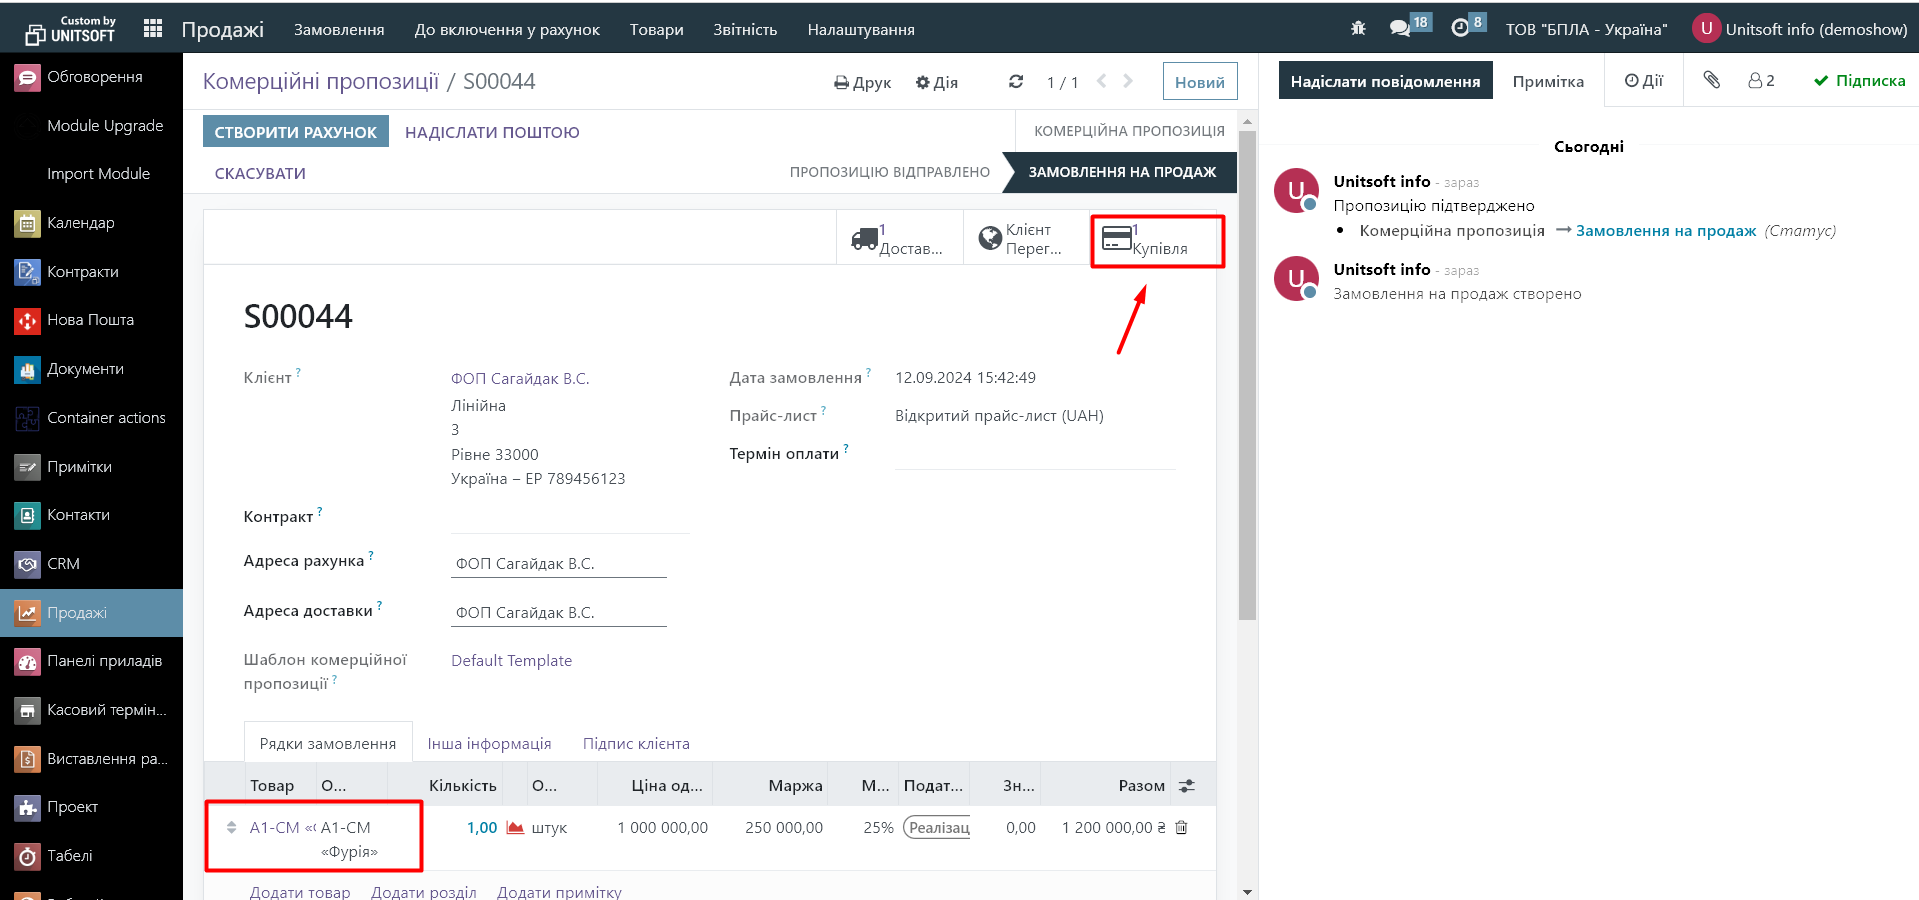1919x900 pixels.
Task: Click the Додати товар link
Action: 300,891
